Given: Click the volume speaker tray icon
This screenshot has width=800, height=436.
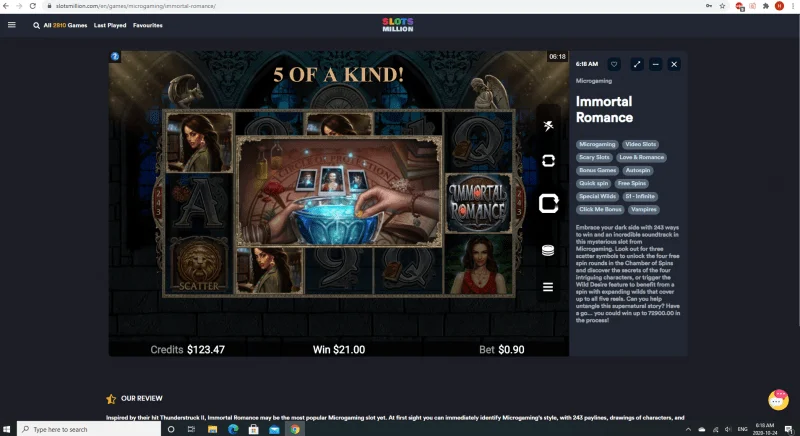Looking at the screenshot, I should click(x=729, y=429).
